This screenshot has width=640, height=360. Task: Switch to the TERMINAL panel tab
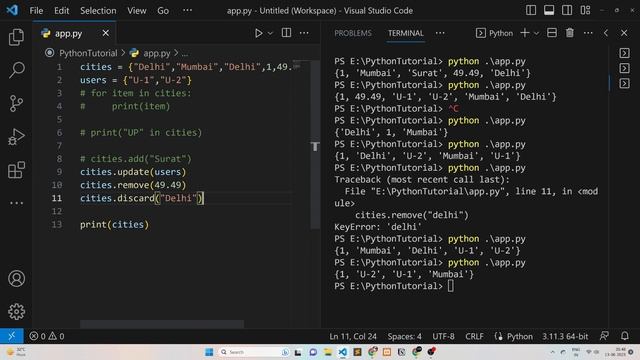pos(406,33)
